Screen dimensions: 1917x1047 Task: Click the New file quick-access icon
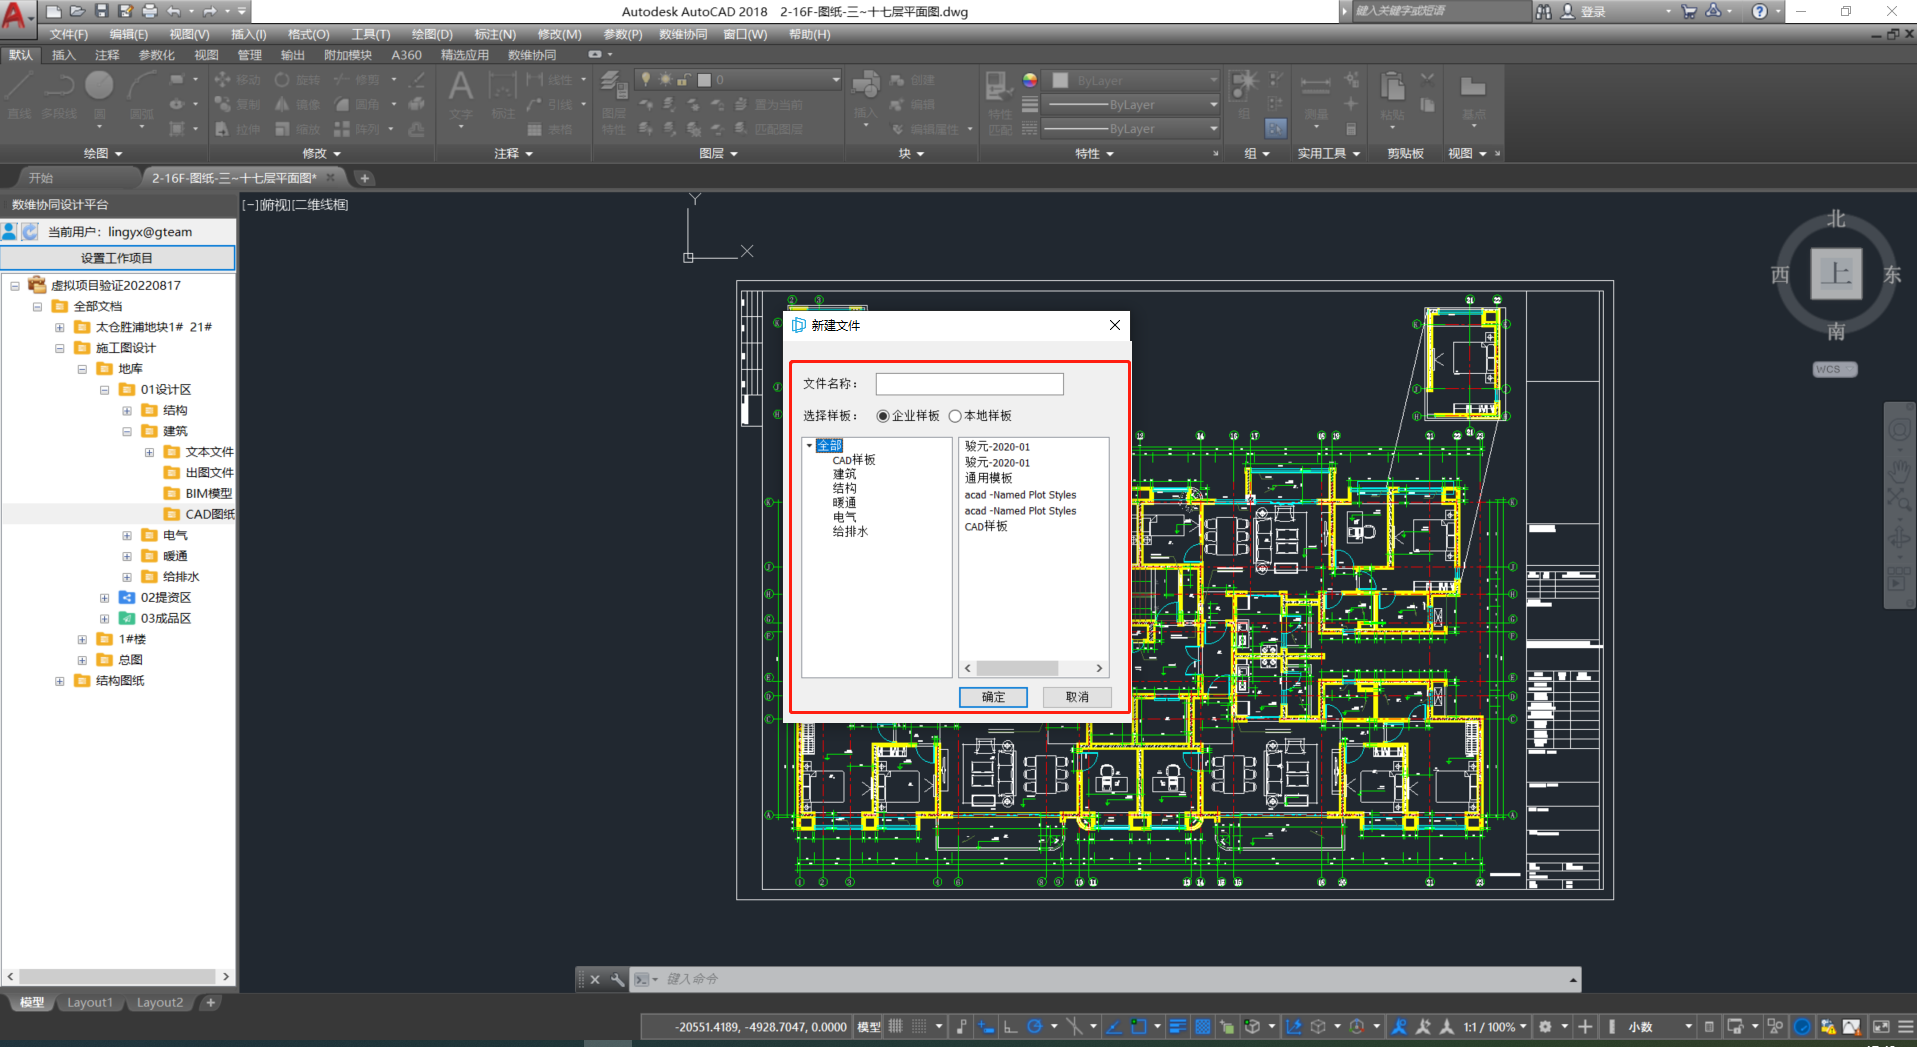[x=53, y=11]
